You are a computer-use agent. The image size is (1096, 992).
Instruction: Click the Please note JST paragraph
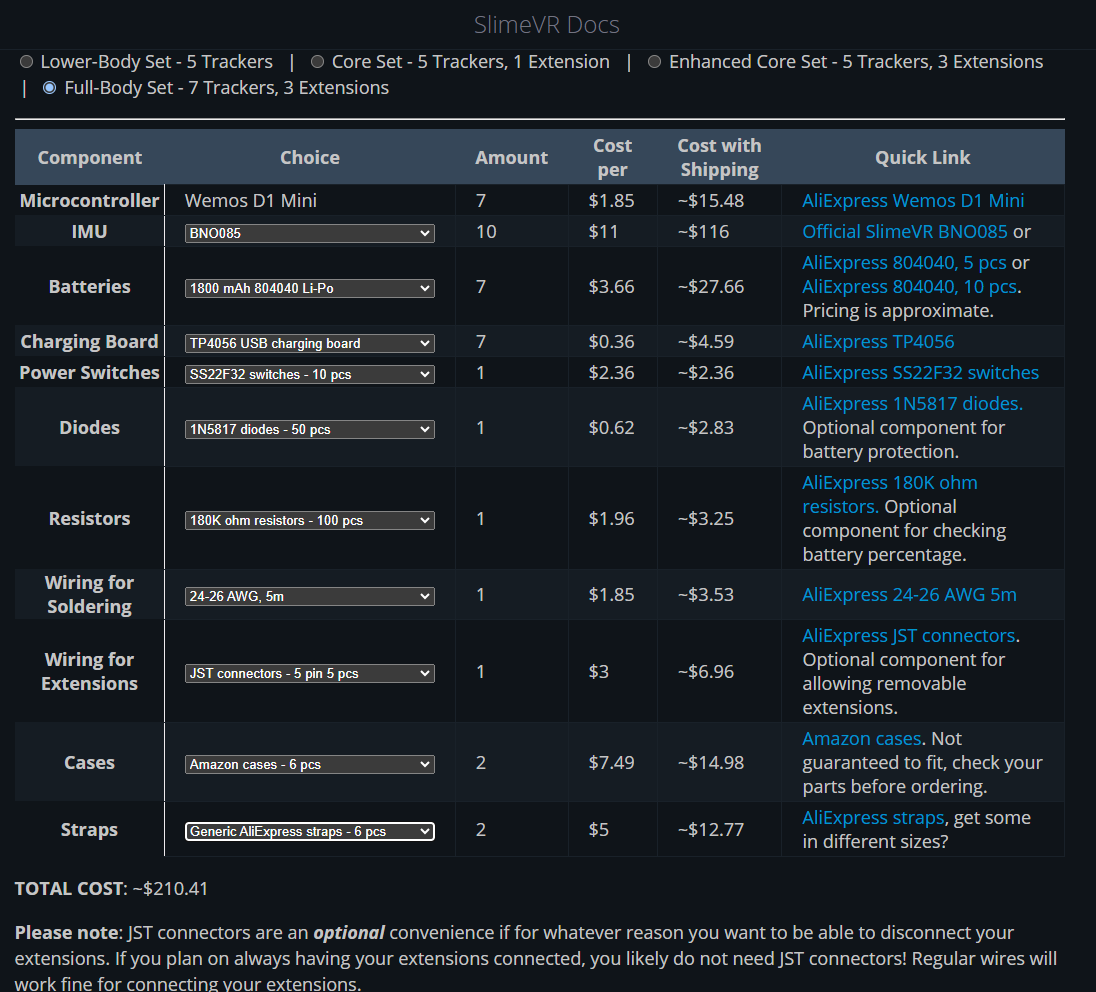coord(536,958)
